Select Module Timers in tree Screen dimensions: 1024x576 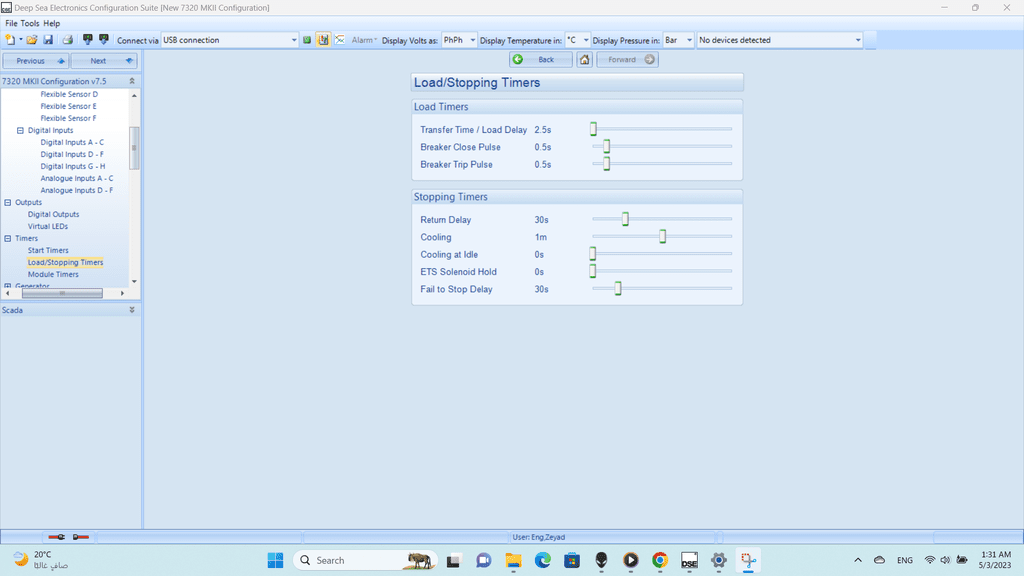point(53,274)
